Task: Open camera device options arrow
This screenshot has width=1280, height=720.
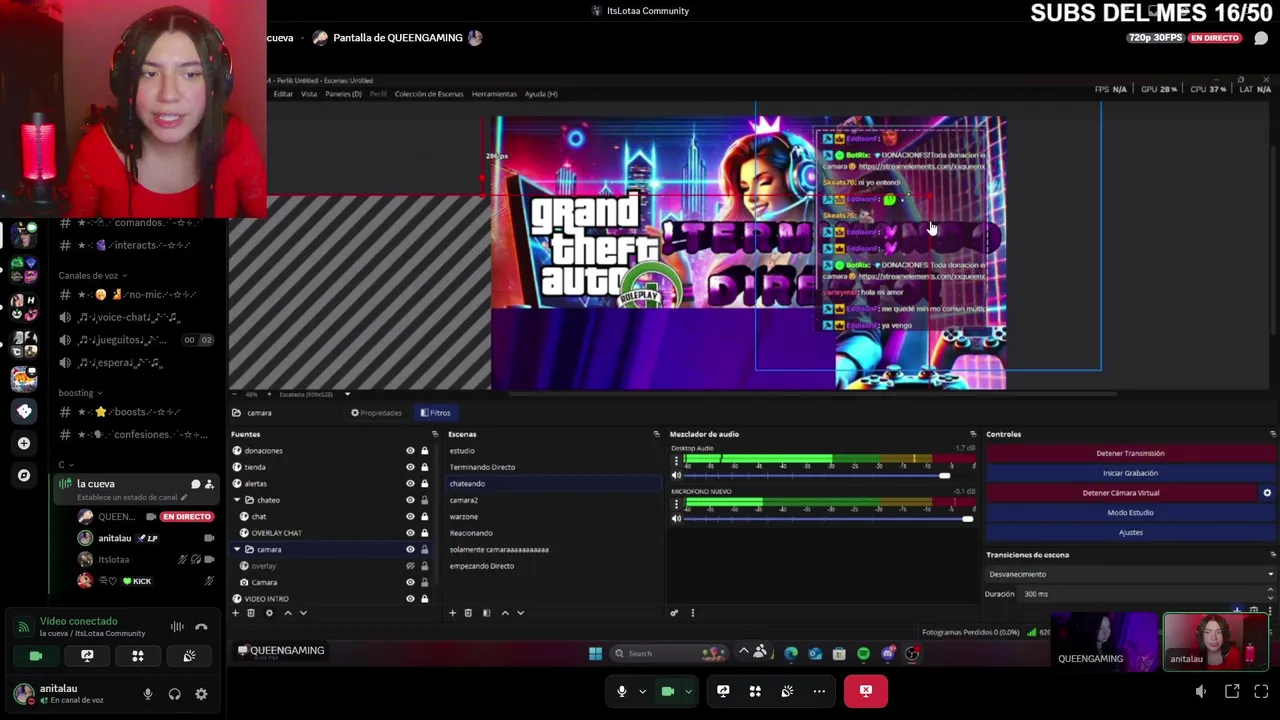Action: 688,692
